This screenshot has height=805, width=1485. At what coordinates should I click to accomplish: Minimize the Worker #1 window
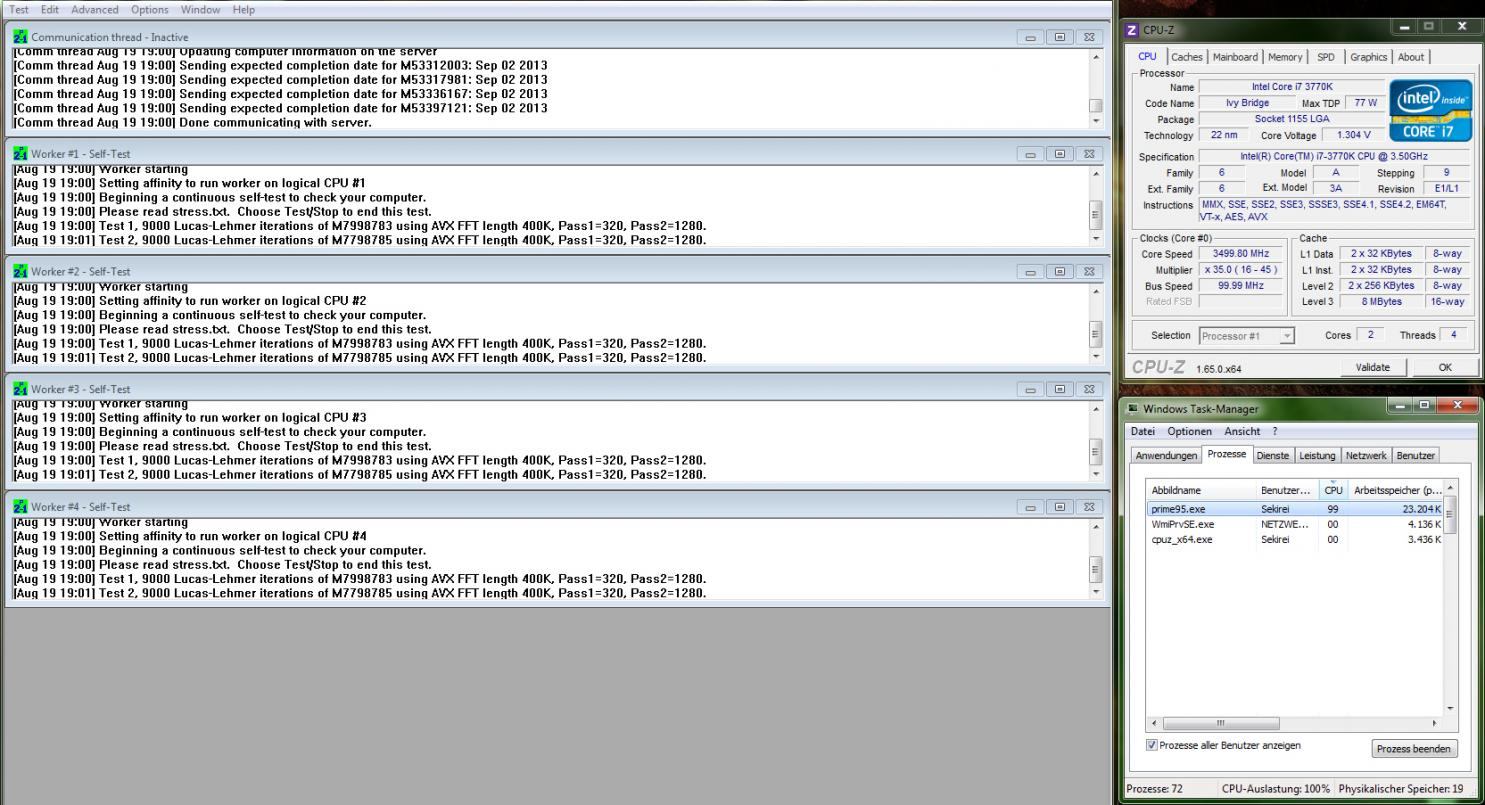1033,154
